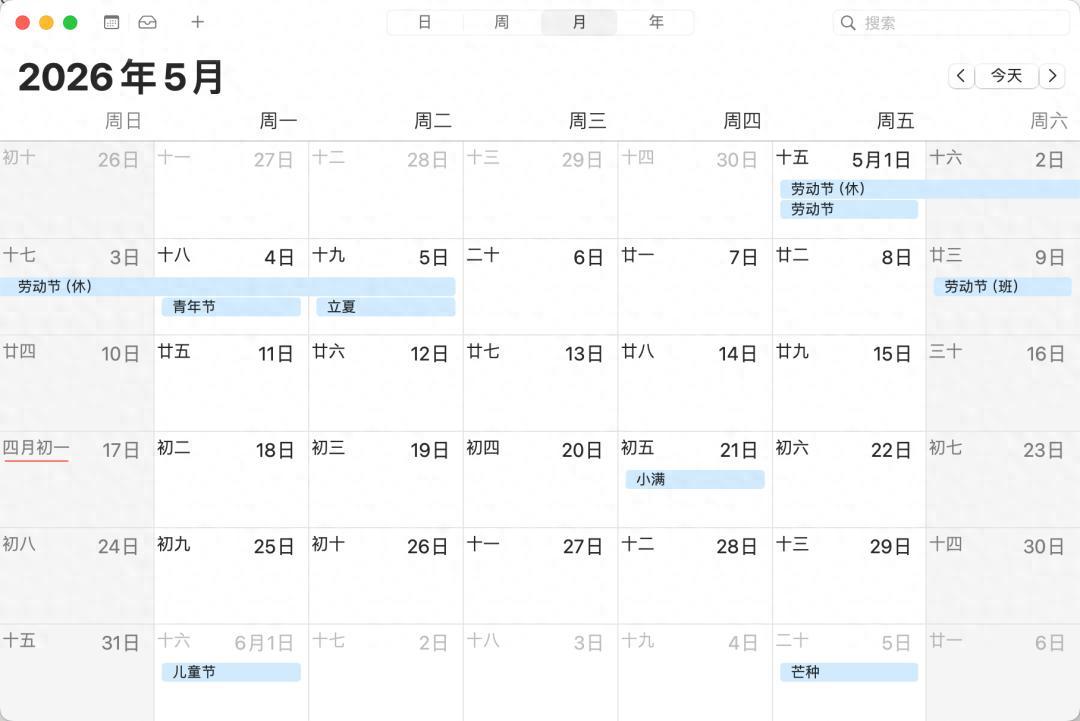
Task: Open the 儿童节 event on June 1
Action: click(x=231, y=672)
